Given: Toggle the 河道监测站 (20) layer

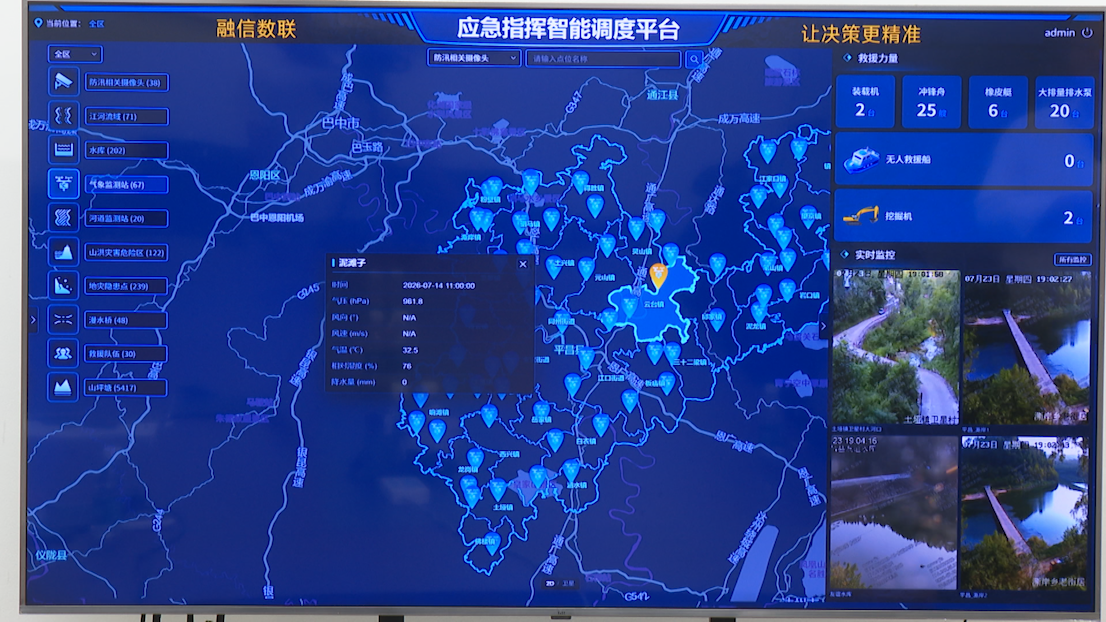Looking at the screenshot, I should coord(126,219).
